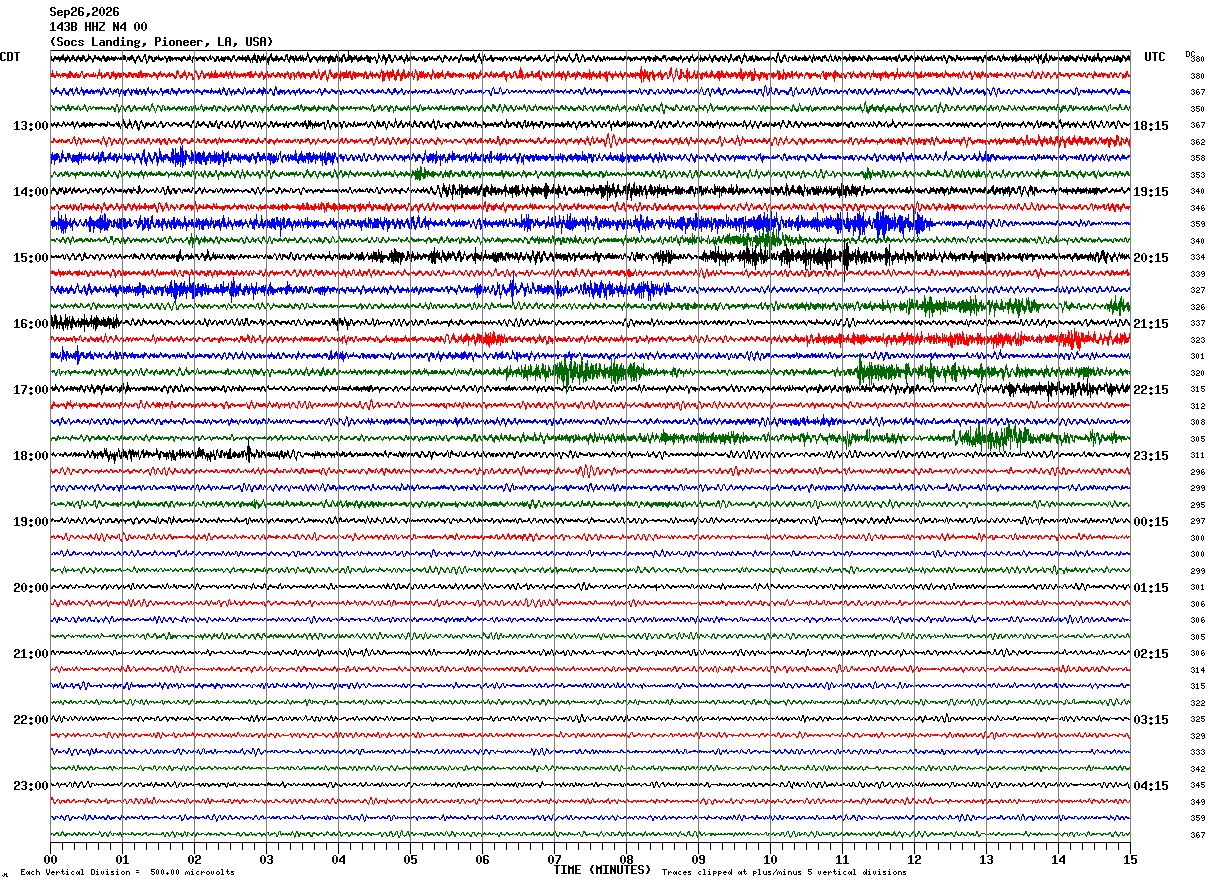
Task: Click the 00 minute tick on the x-axis
Action: point(50,859)
